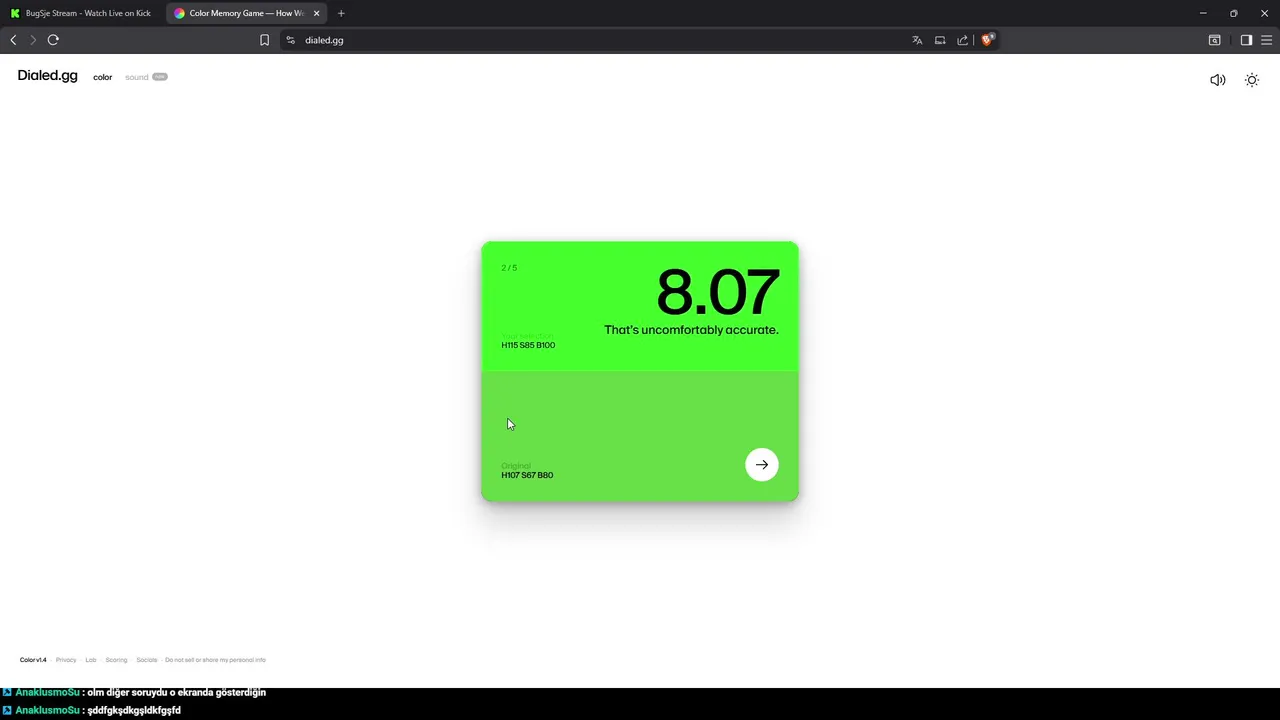Close the browser window

pyautogui.click(x=1264, y=13)
